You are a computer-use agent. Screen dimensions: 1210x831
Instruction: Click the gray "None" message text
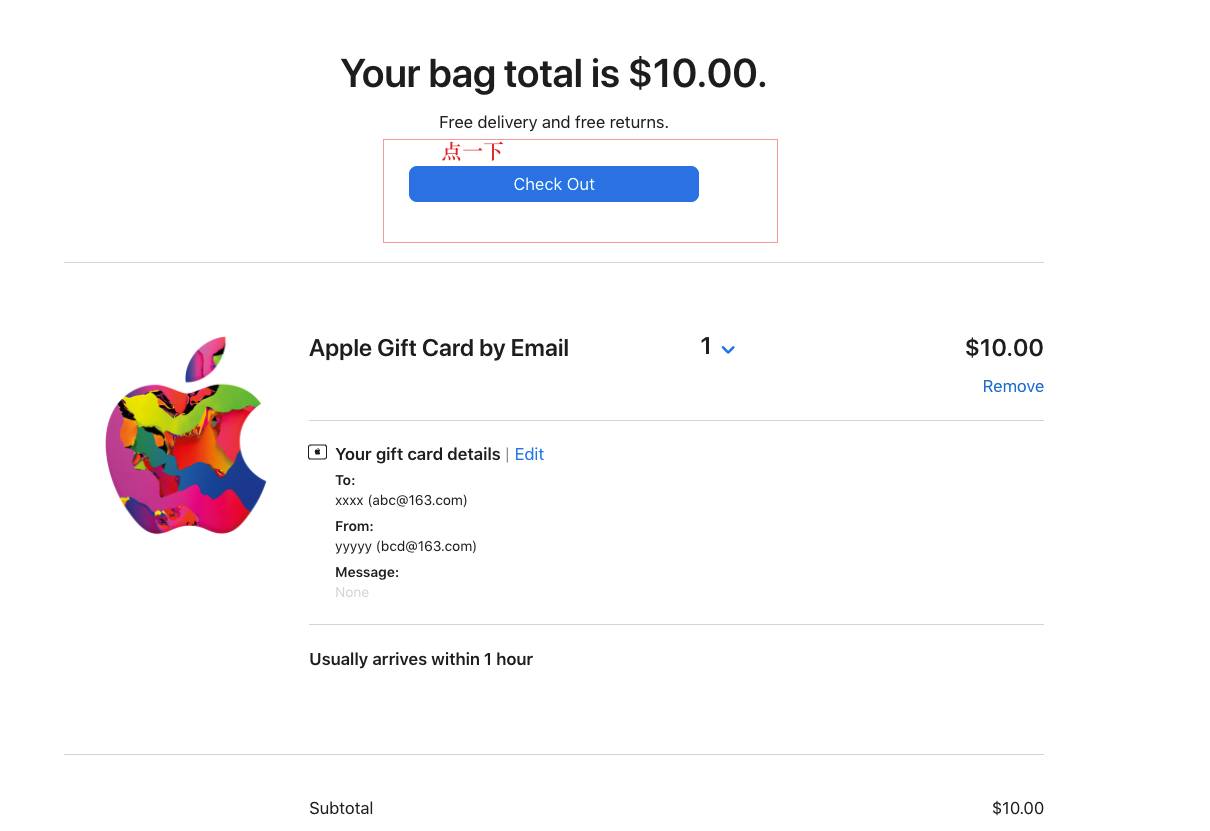click(x=352, y=592)
